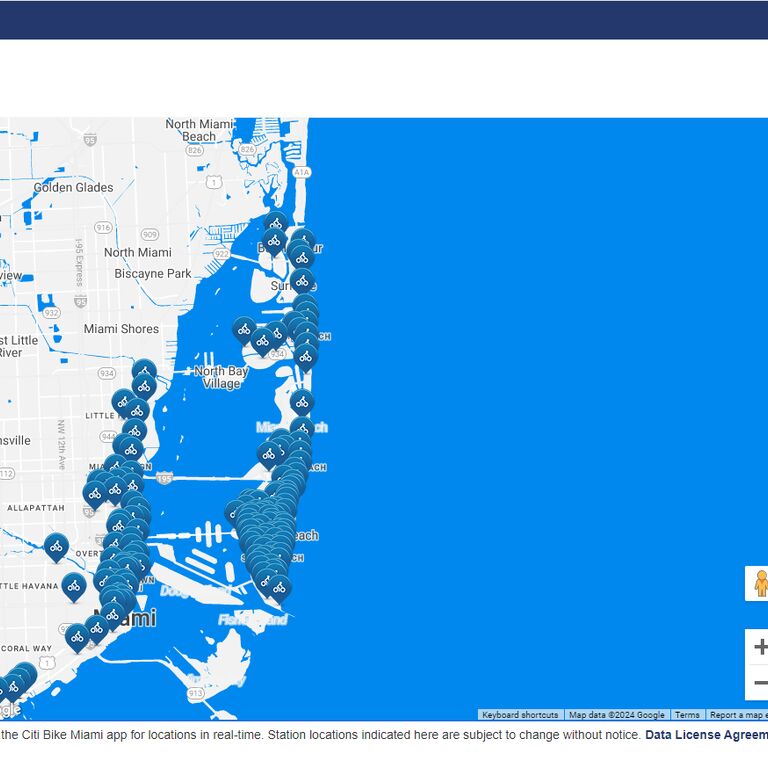
Task: Report a map error
Action: click(x=738, y=715)
